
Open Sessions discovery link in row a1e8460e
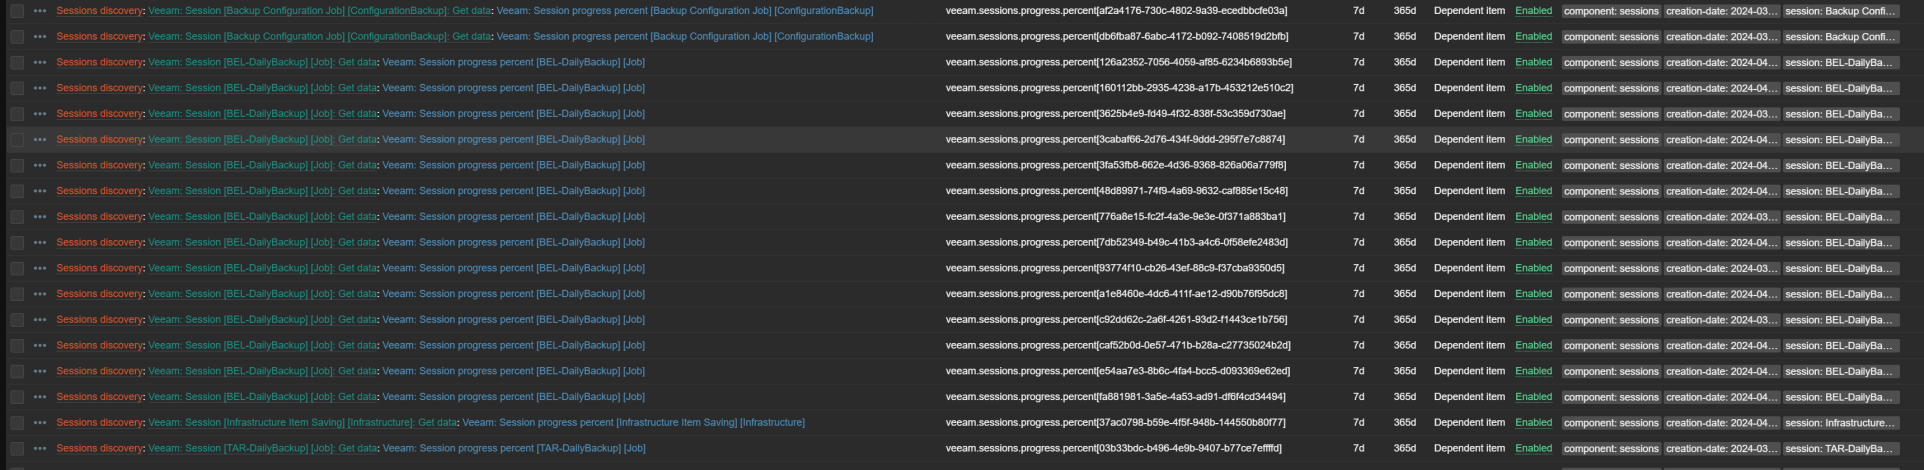pos(100,294)
